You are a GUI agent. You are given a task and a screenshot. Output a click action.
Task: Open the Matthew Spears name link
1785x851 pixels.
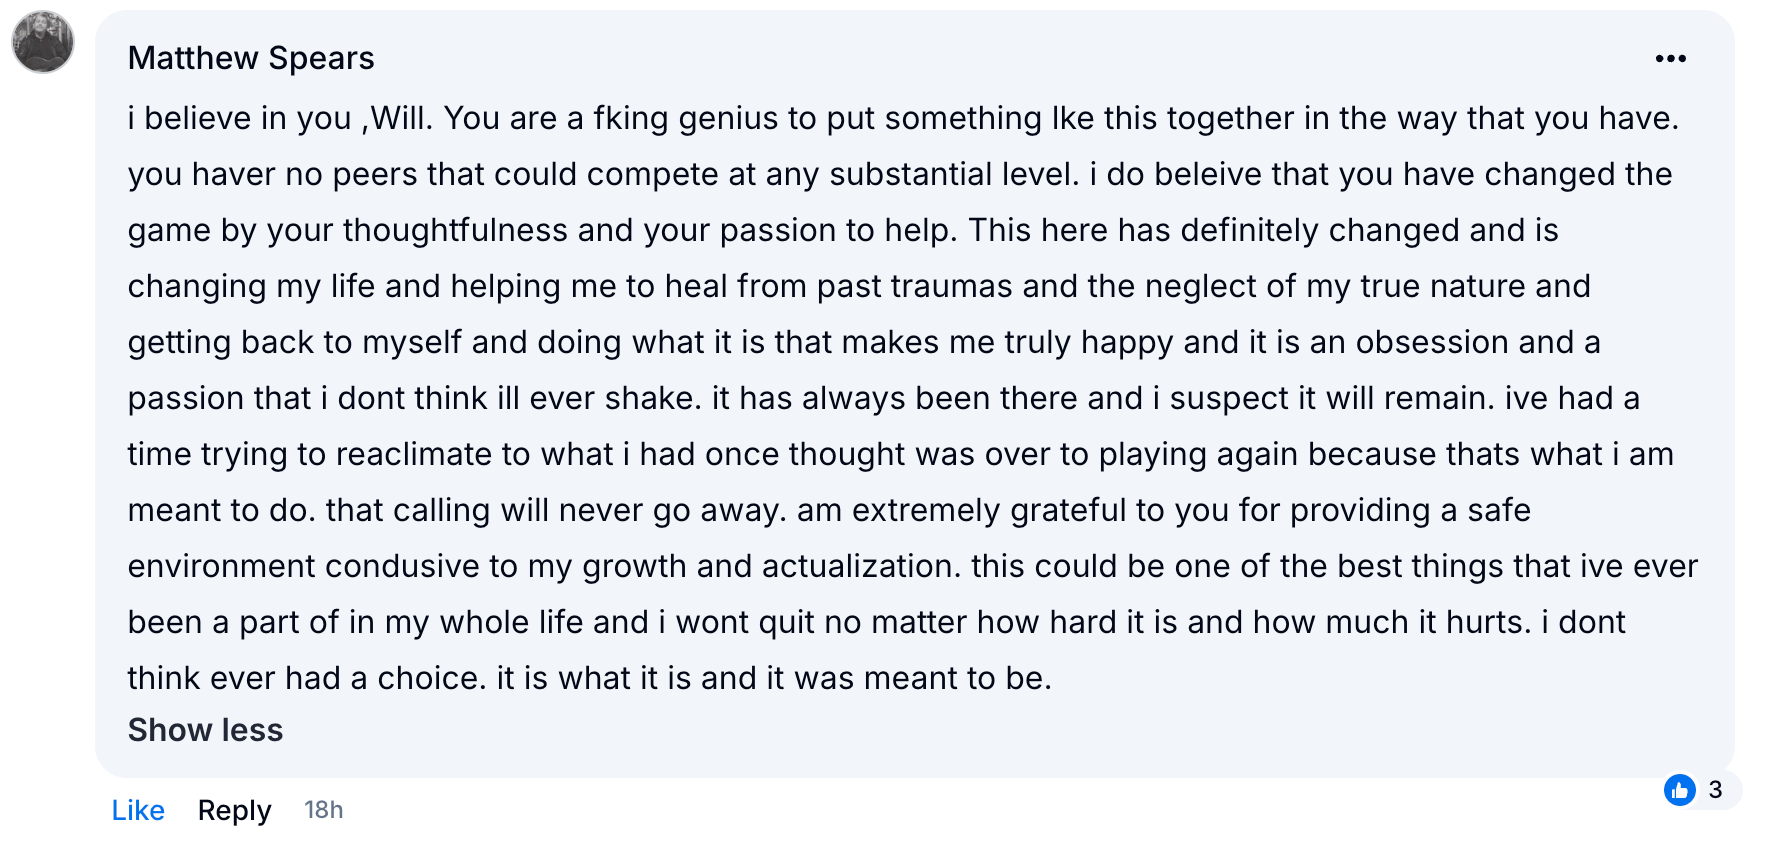[x=251, y=58]
